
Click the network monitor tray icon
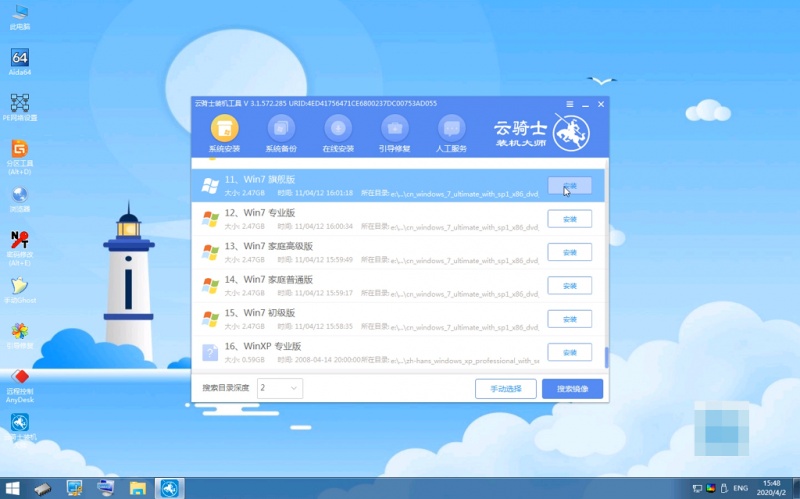pos(697,488)
